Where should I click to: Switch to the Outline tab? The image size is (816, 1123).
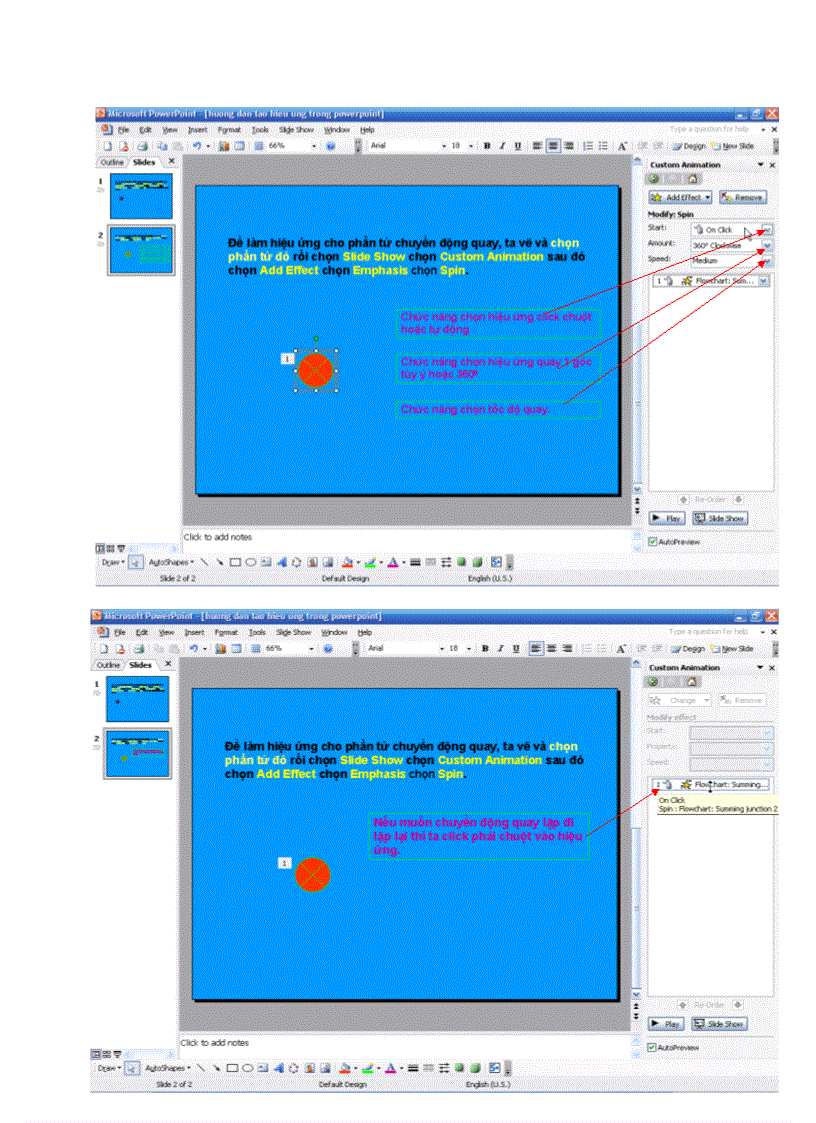(x=112, y=160)
